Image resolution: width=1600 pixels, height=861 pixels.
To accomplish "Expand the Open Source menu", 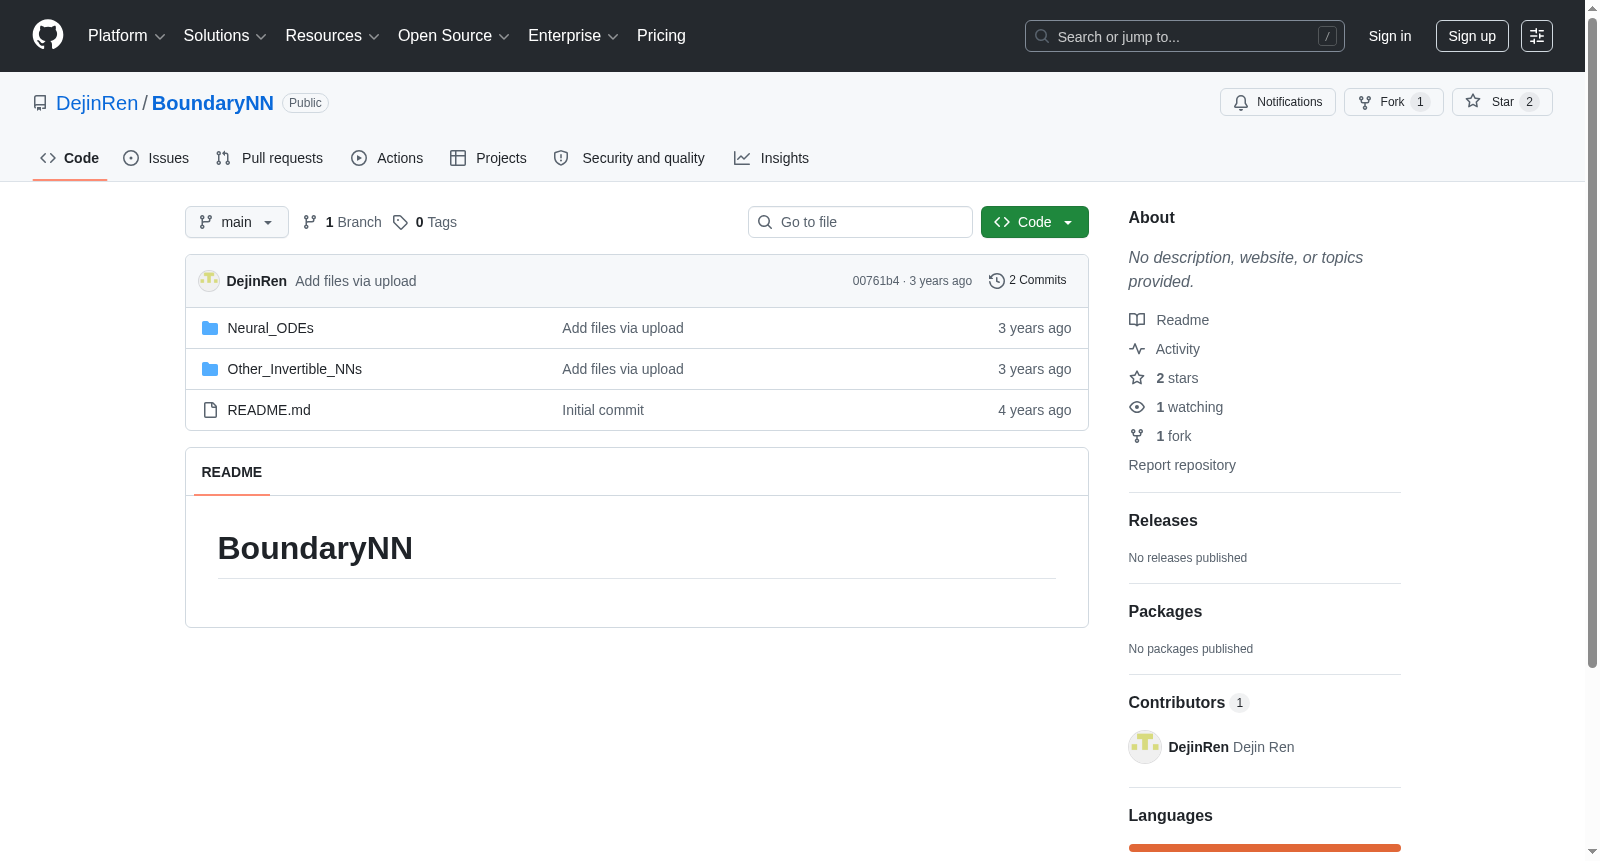I will coord(454,36).
